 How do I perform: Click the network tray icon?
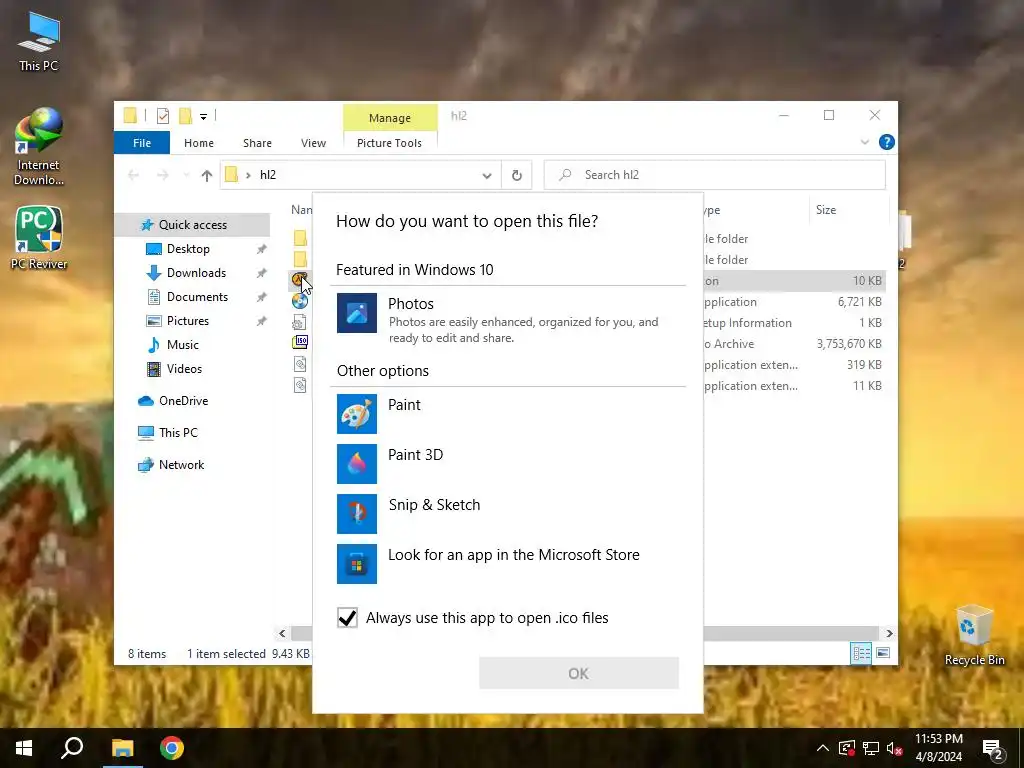pyautogui.click(x=871, y=748)
